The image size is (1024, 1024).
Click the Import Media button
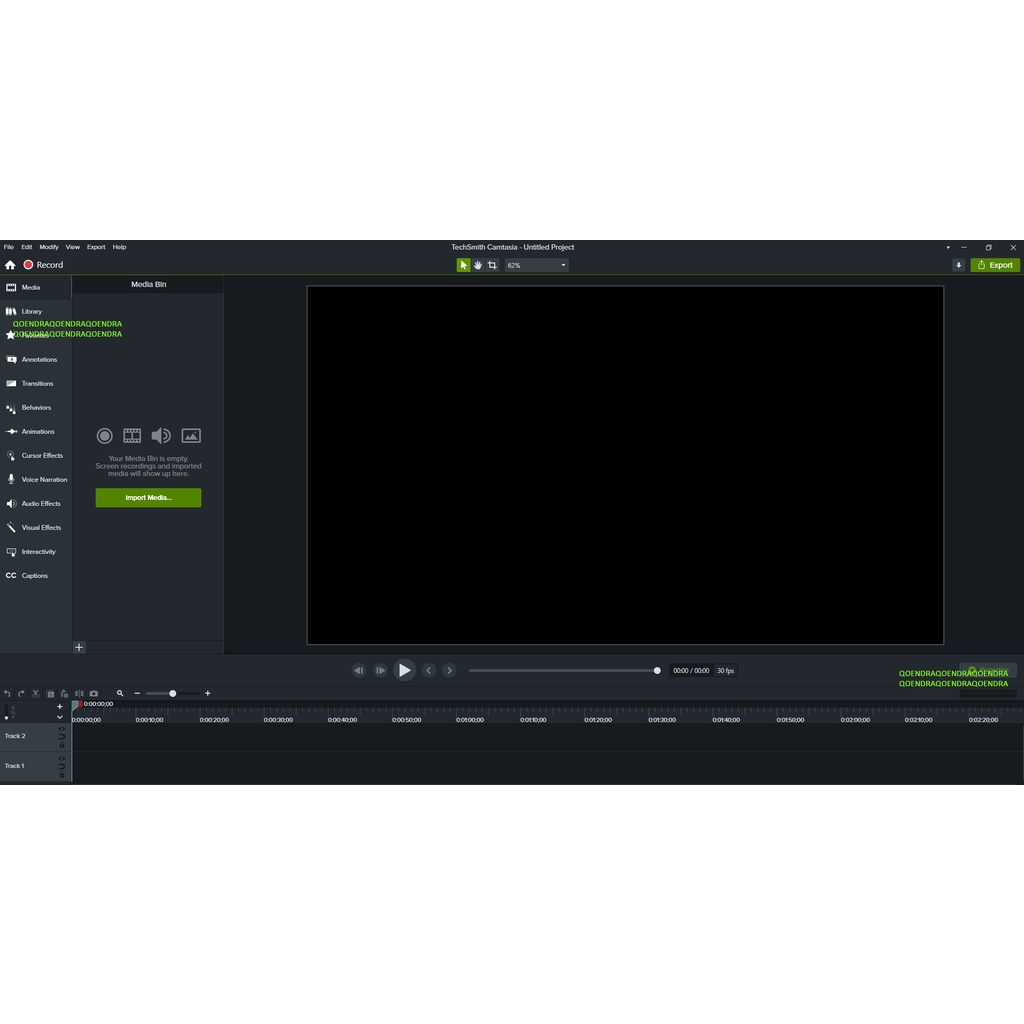148,498
